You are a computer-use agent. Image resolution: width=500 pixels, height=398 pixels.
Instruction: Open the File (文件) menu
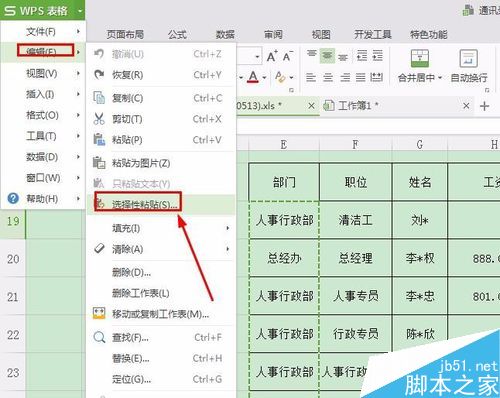[42, 32]
